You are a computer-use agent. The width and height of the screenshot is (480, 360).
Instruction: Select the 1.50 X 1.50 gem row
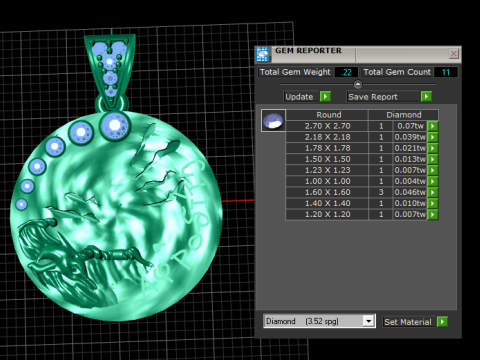click(362, 159)
